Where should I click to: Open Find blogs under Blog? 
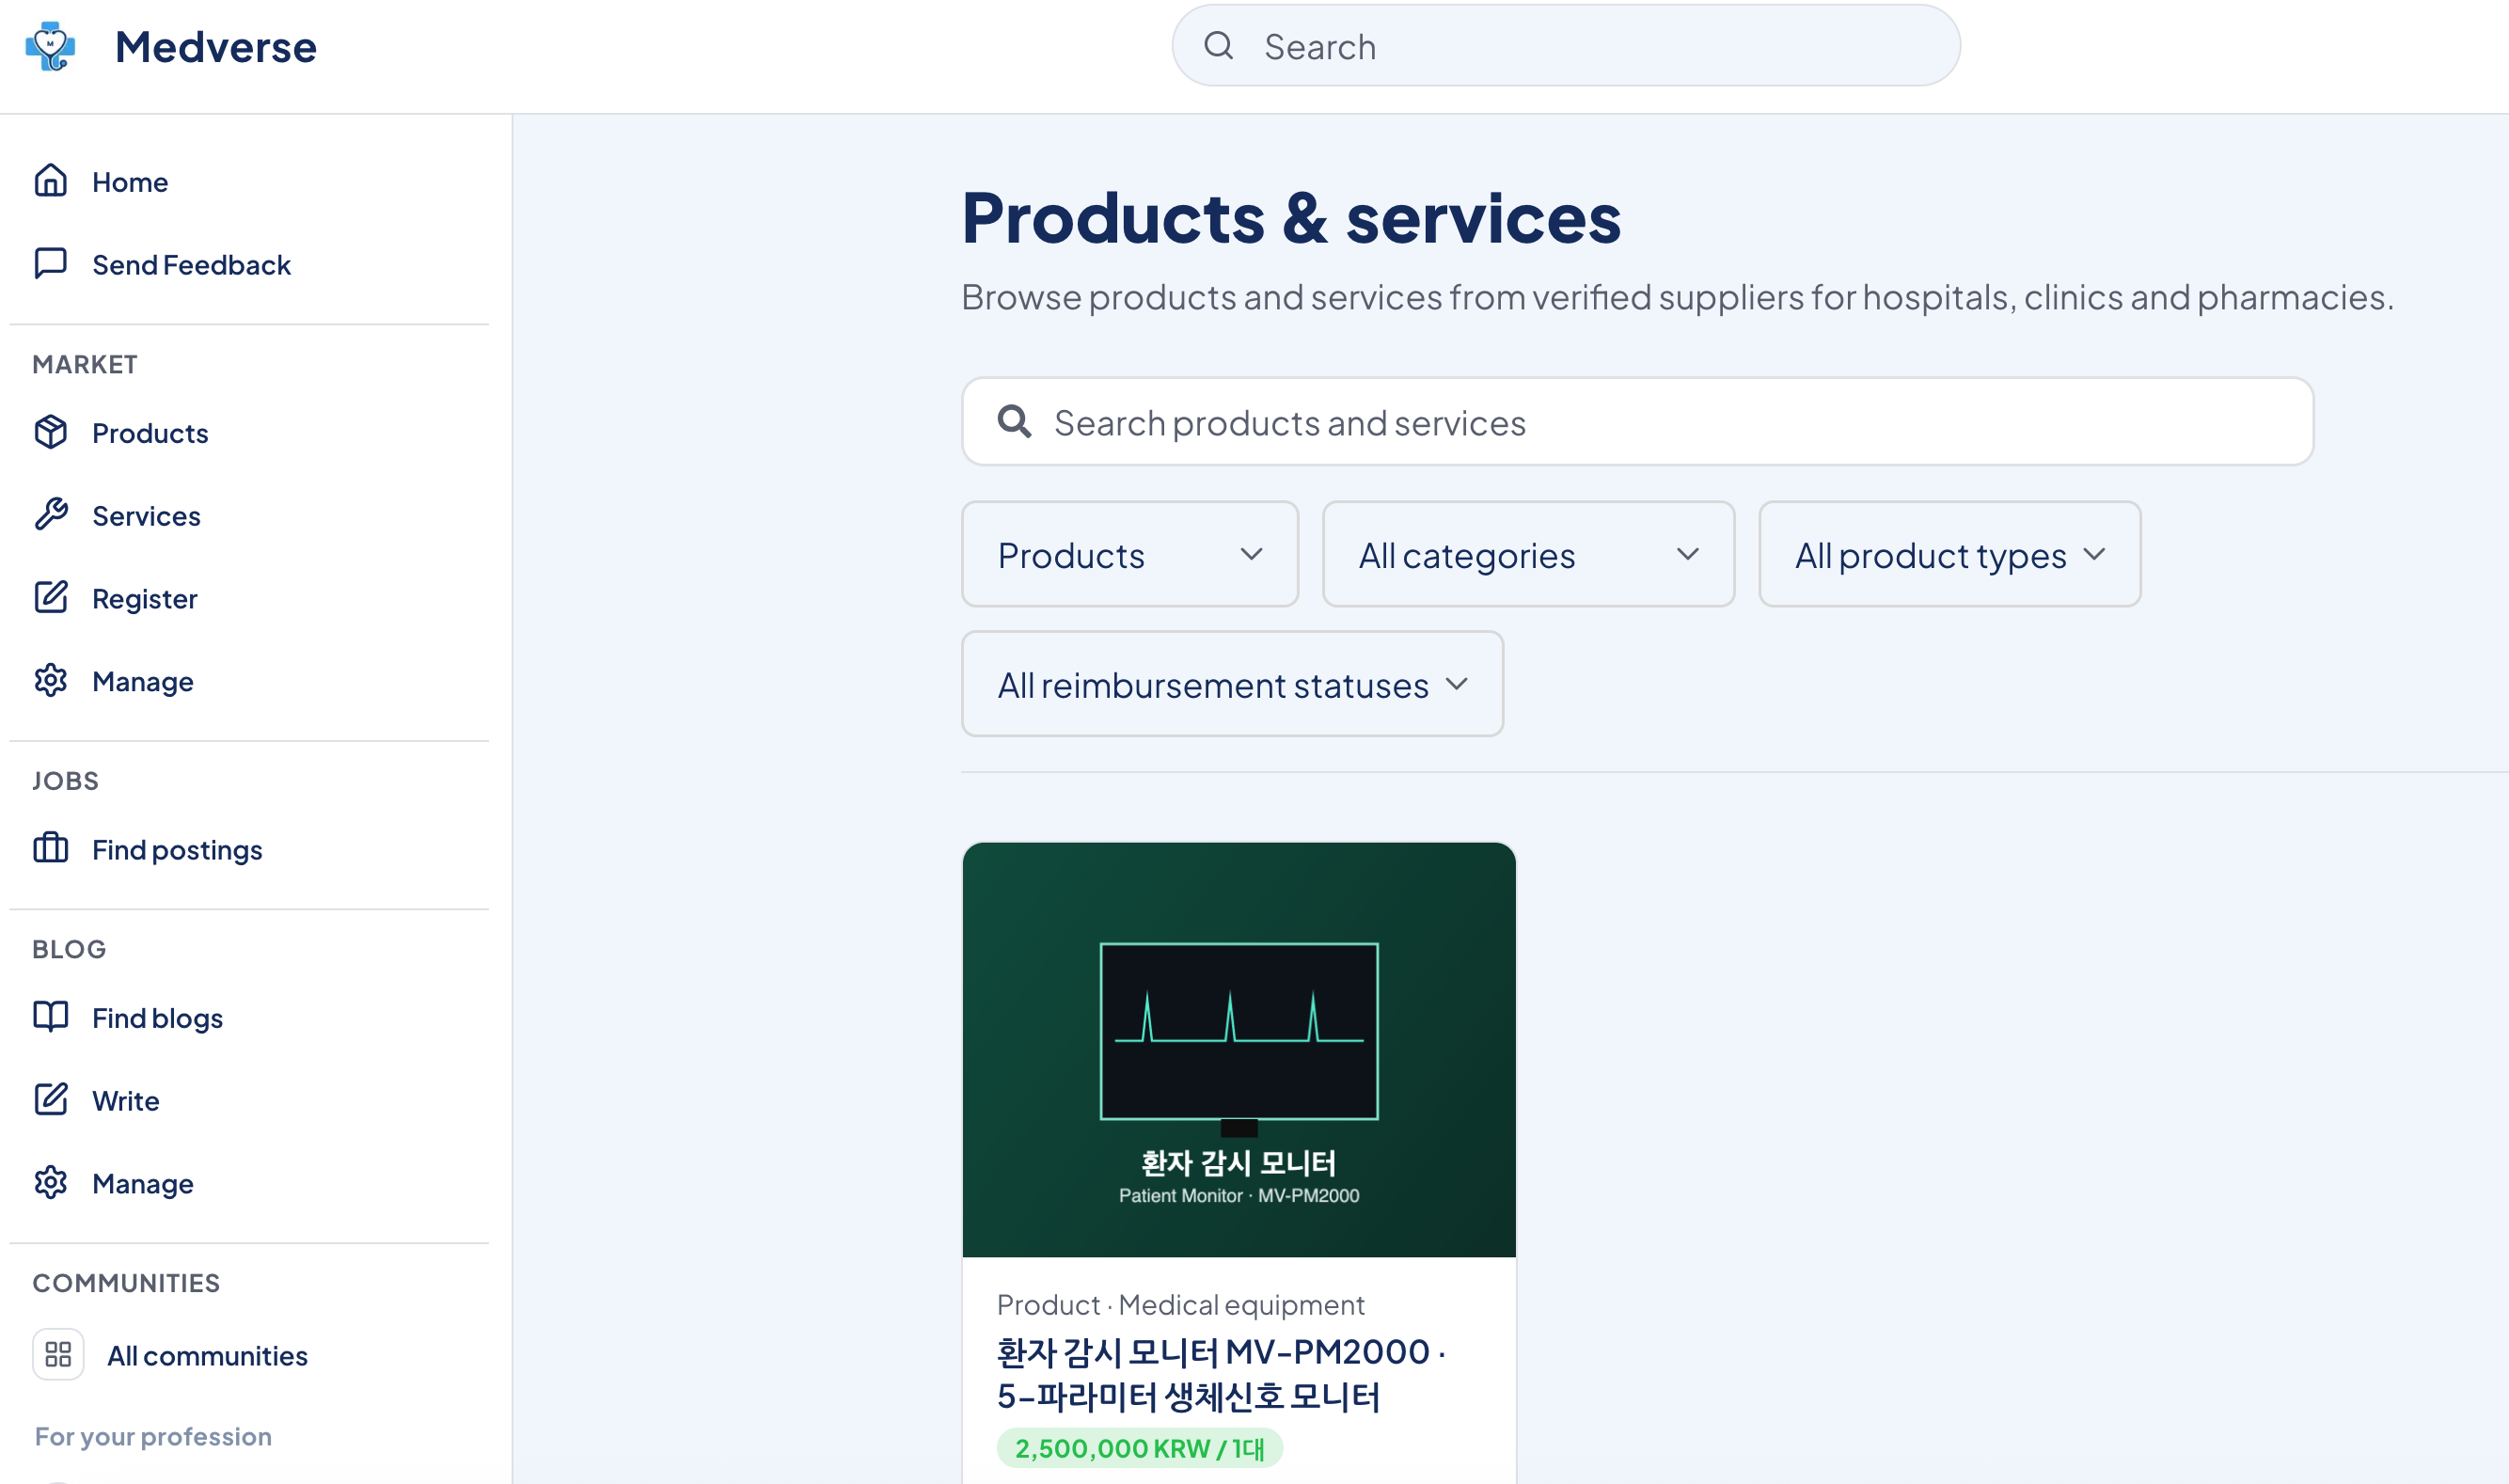[157, 1018]
